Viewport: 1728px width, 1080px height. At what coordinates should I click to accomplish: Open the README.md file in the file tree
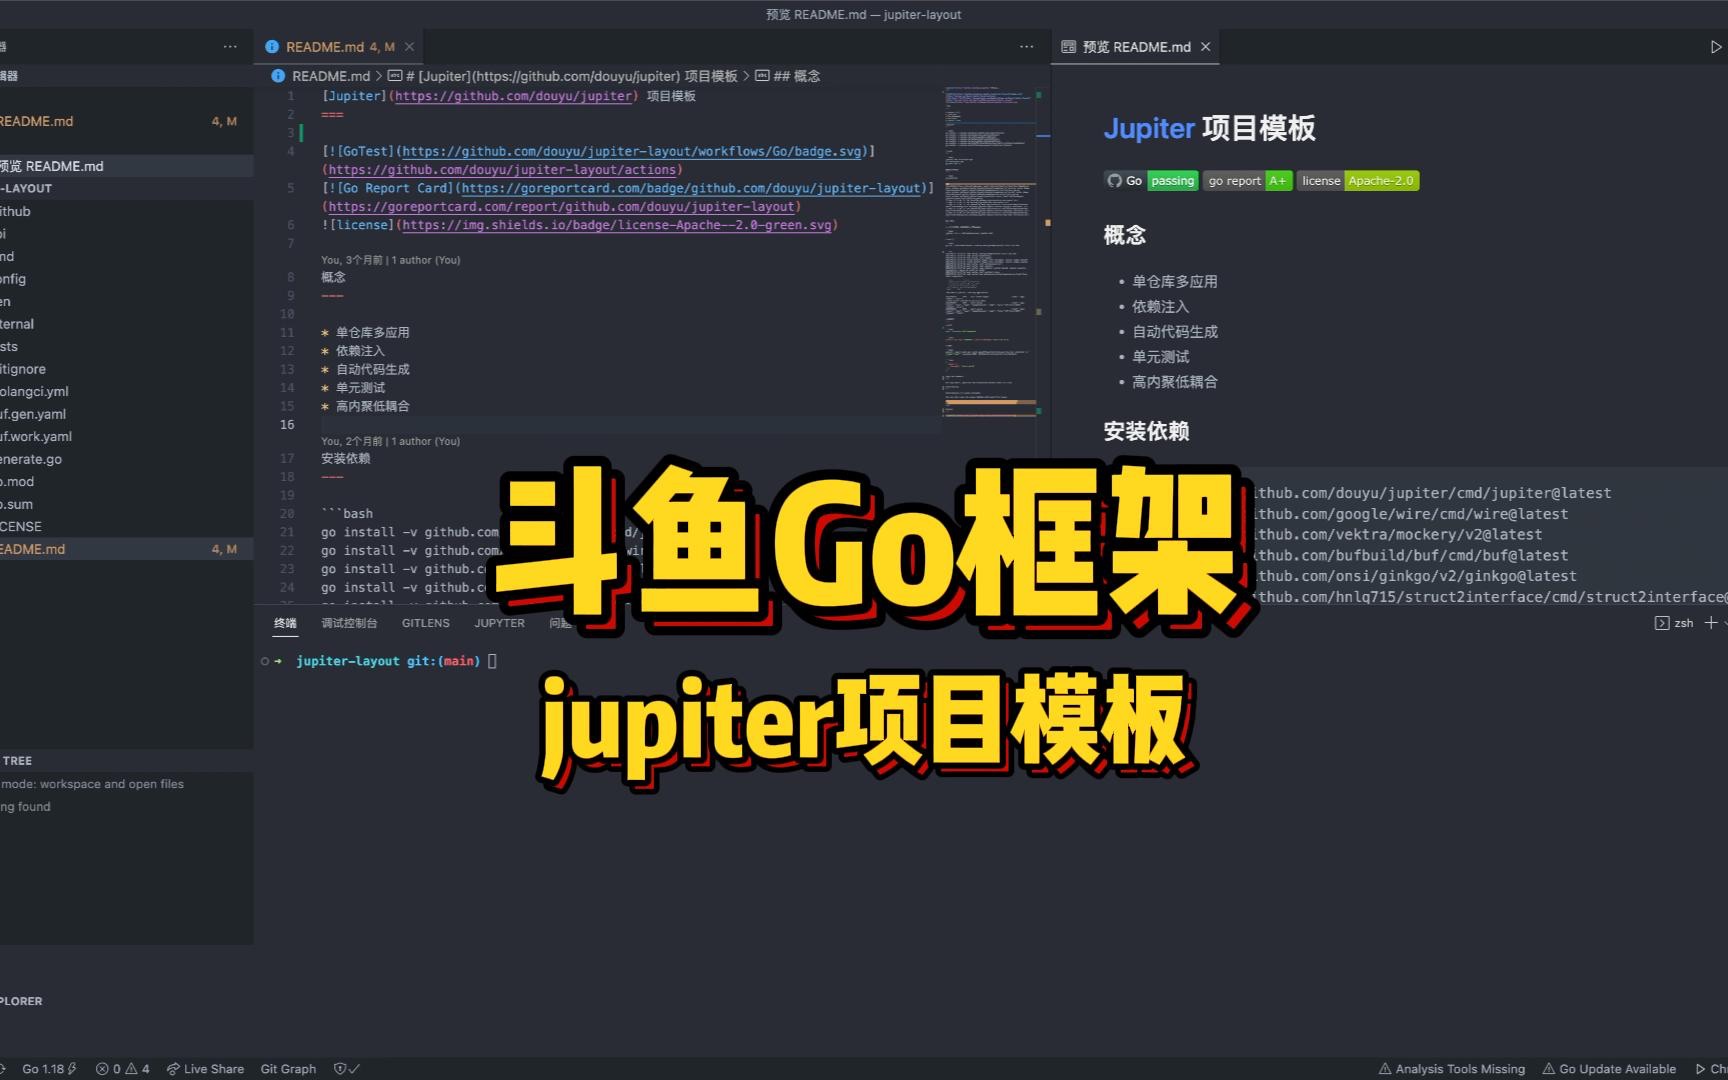pyautogui.click(x=126, y=549)
